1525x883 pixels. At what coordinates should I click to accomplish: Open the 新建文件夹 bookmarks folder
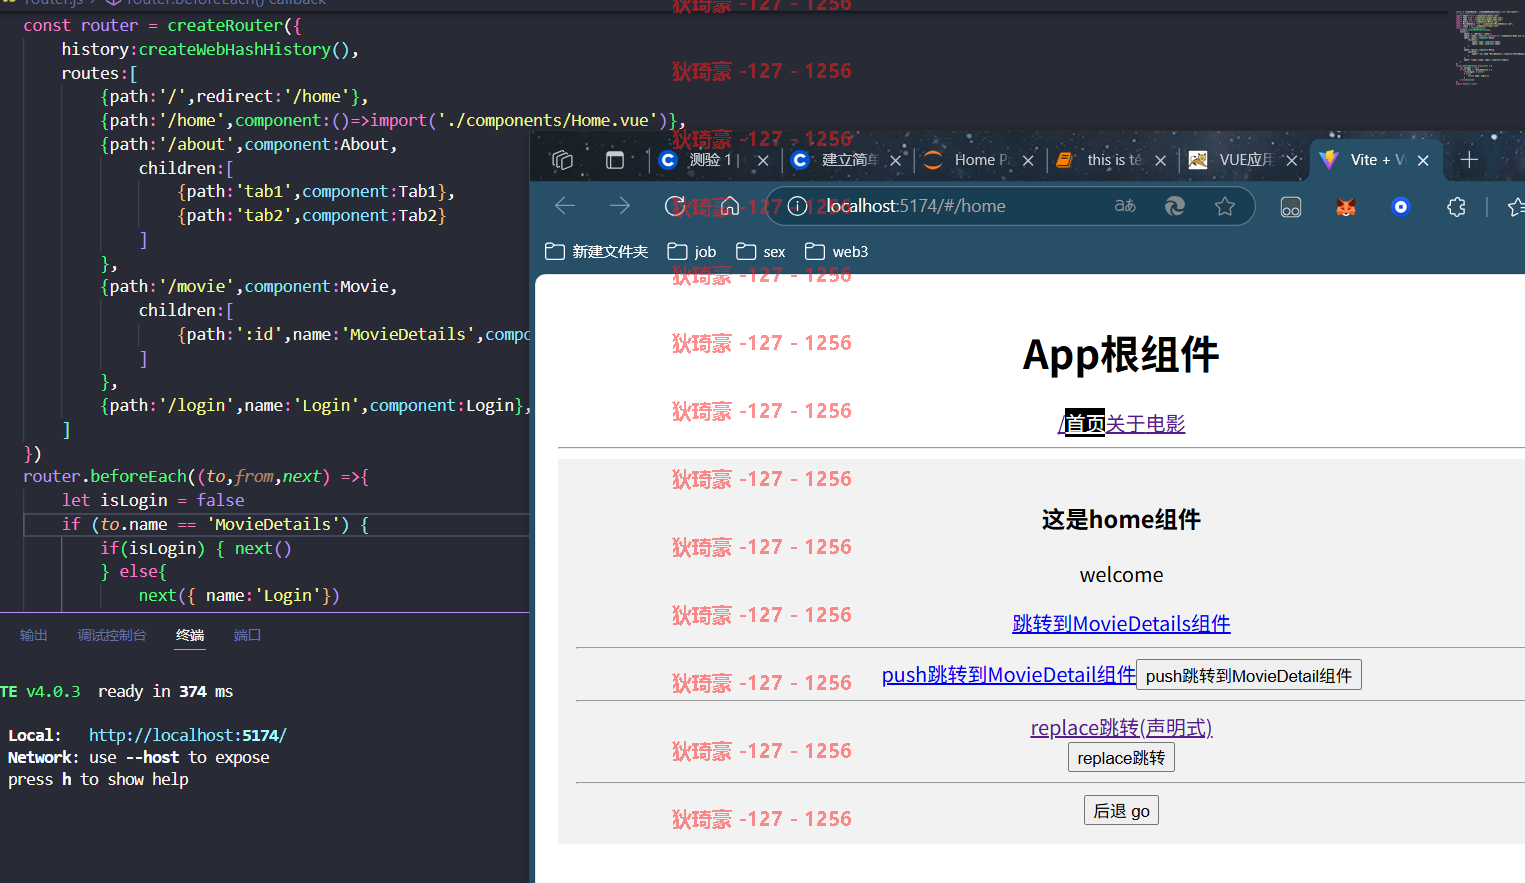click(597, 252)
